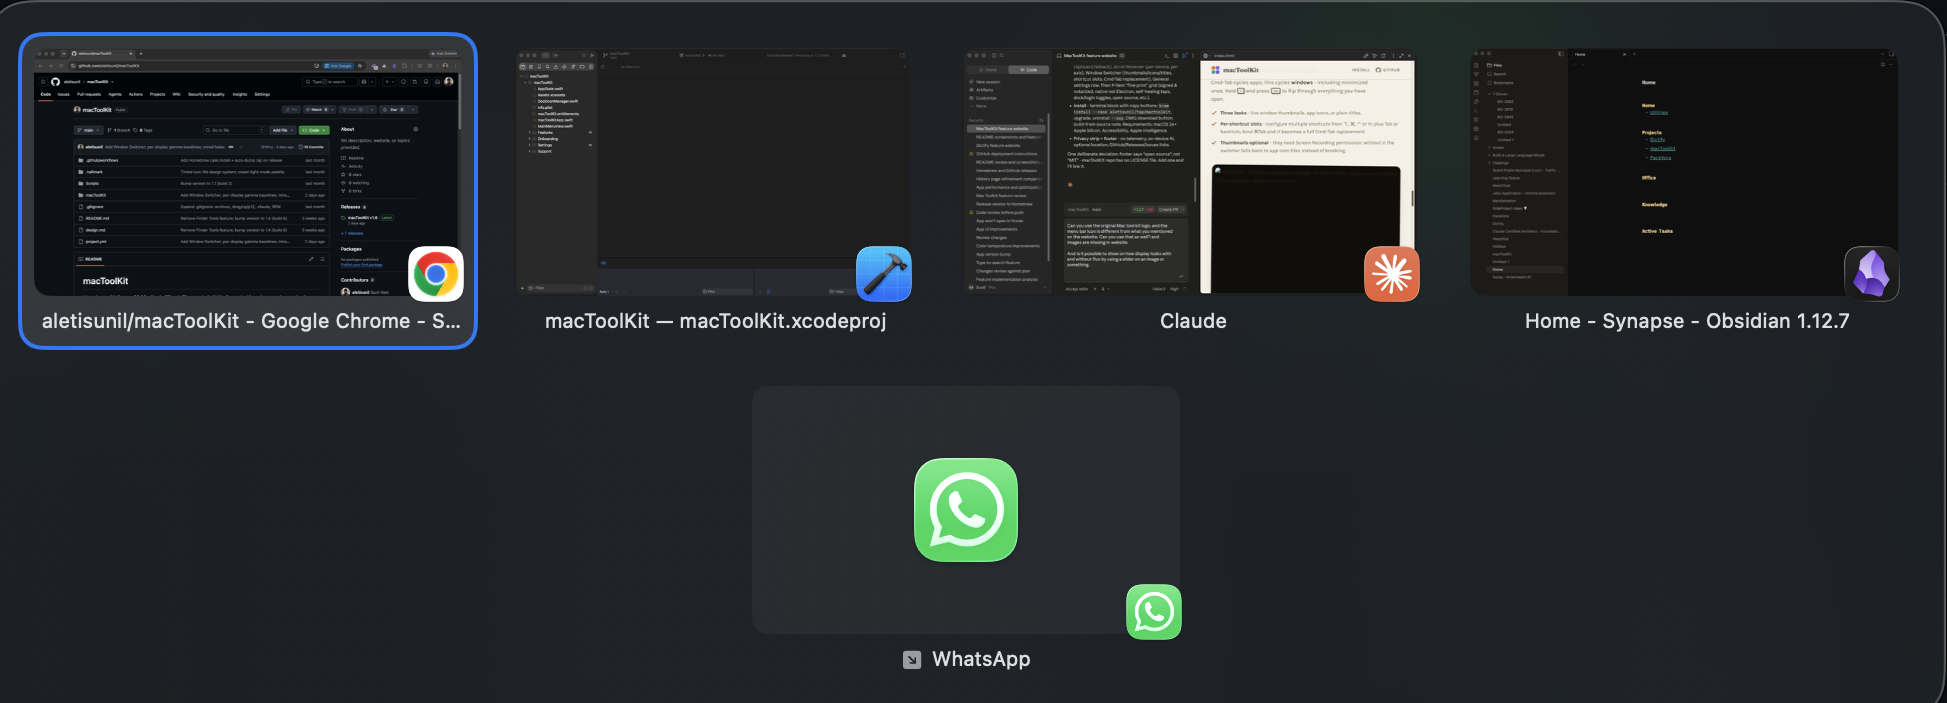The height and width of the screenshot is (703, 1947).
Task: Click the orange Claude starburst icon
Action: click(x=1392, y=274)
